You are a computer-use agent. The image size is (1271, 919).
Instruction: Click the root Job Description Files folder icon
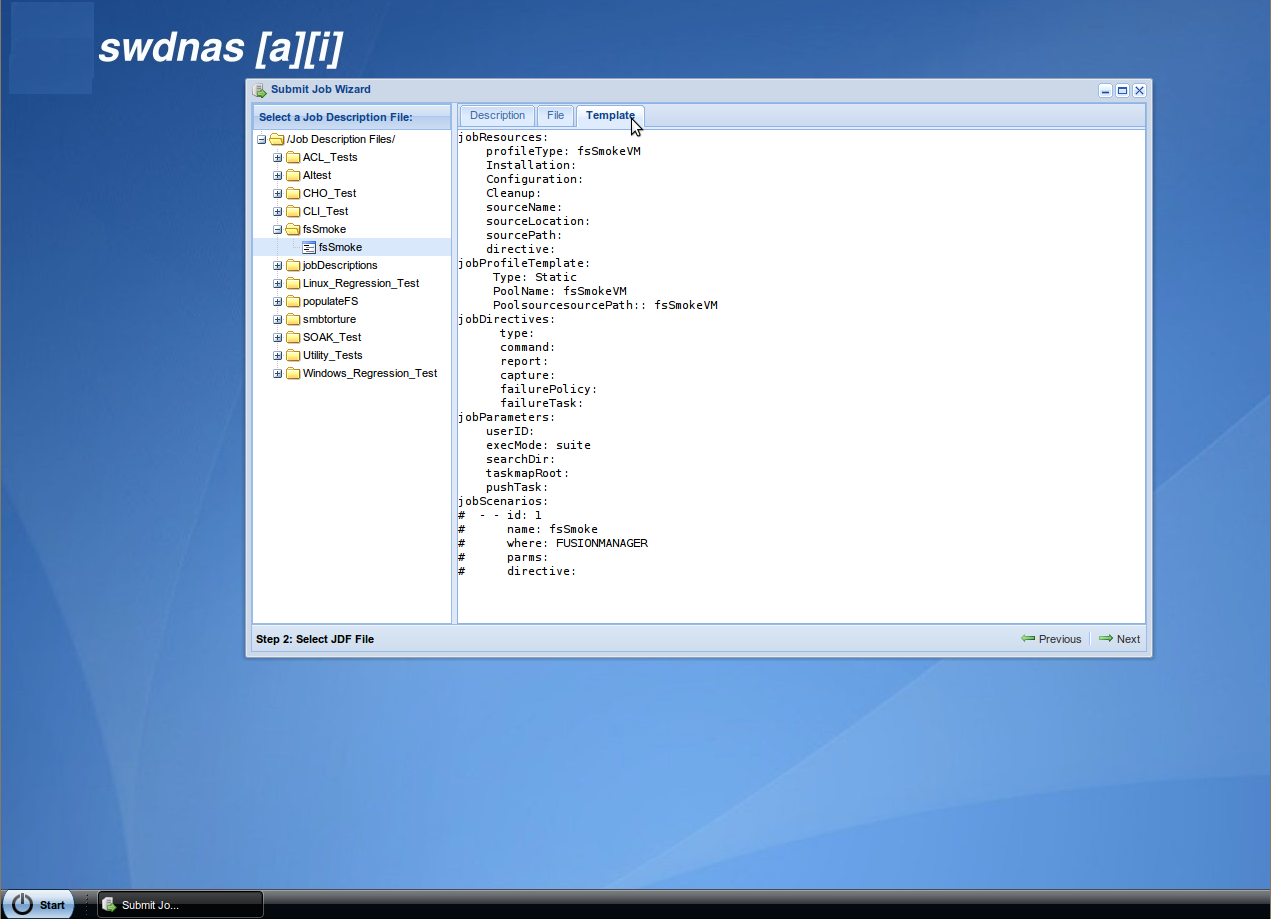pyautogui.click(x=277, y=139)
